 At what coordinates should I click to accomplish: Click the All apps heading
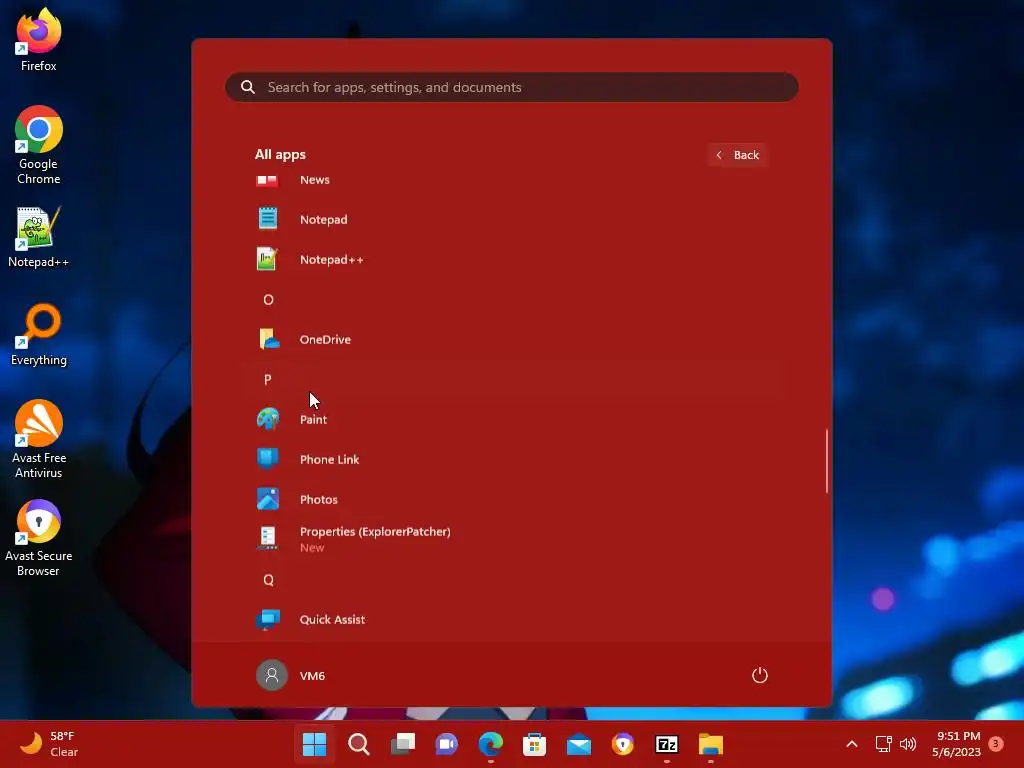coord(280,155)
